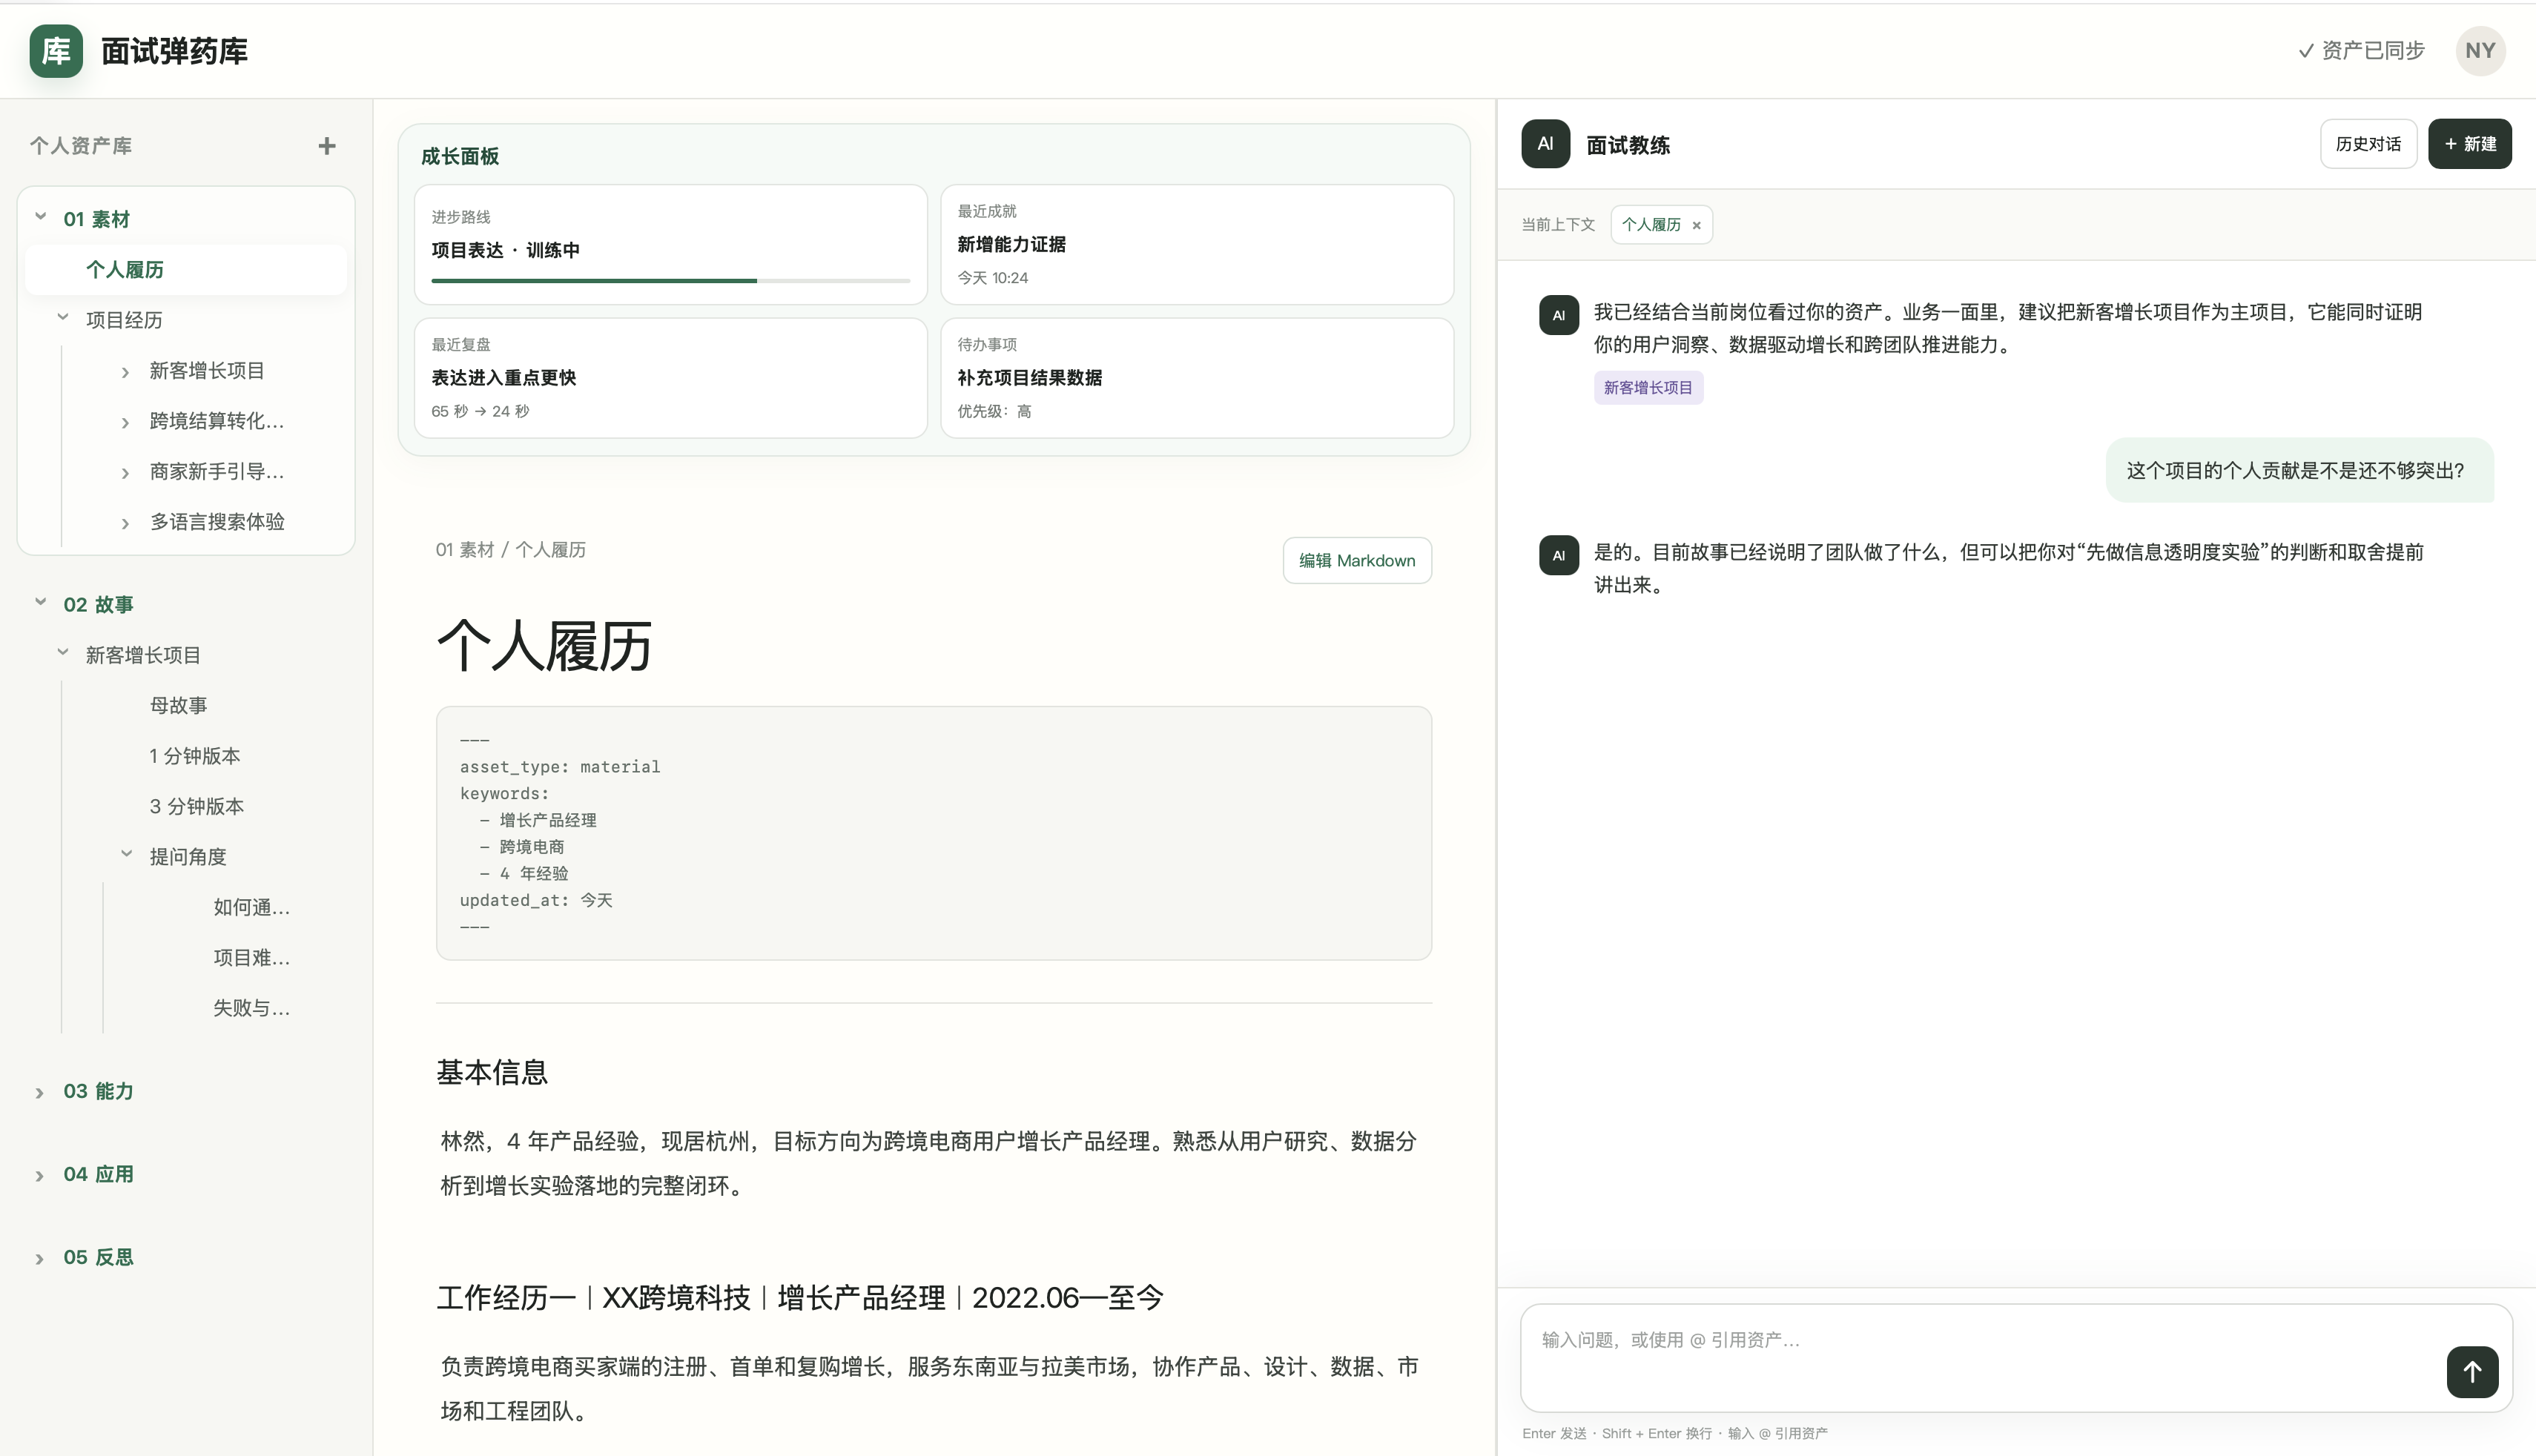Screen dimensions: 2536x1456
Task: Open the 1 分钟版本 story
Action: (195, 756)
